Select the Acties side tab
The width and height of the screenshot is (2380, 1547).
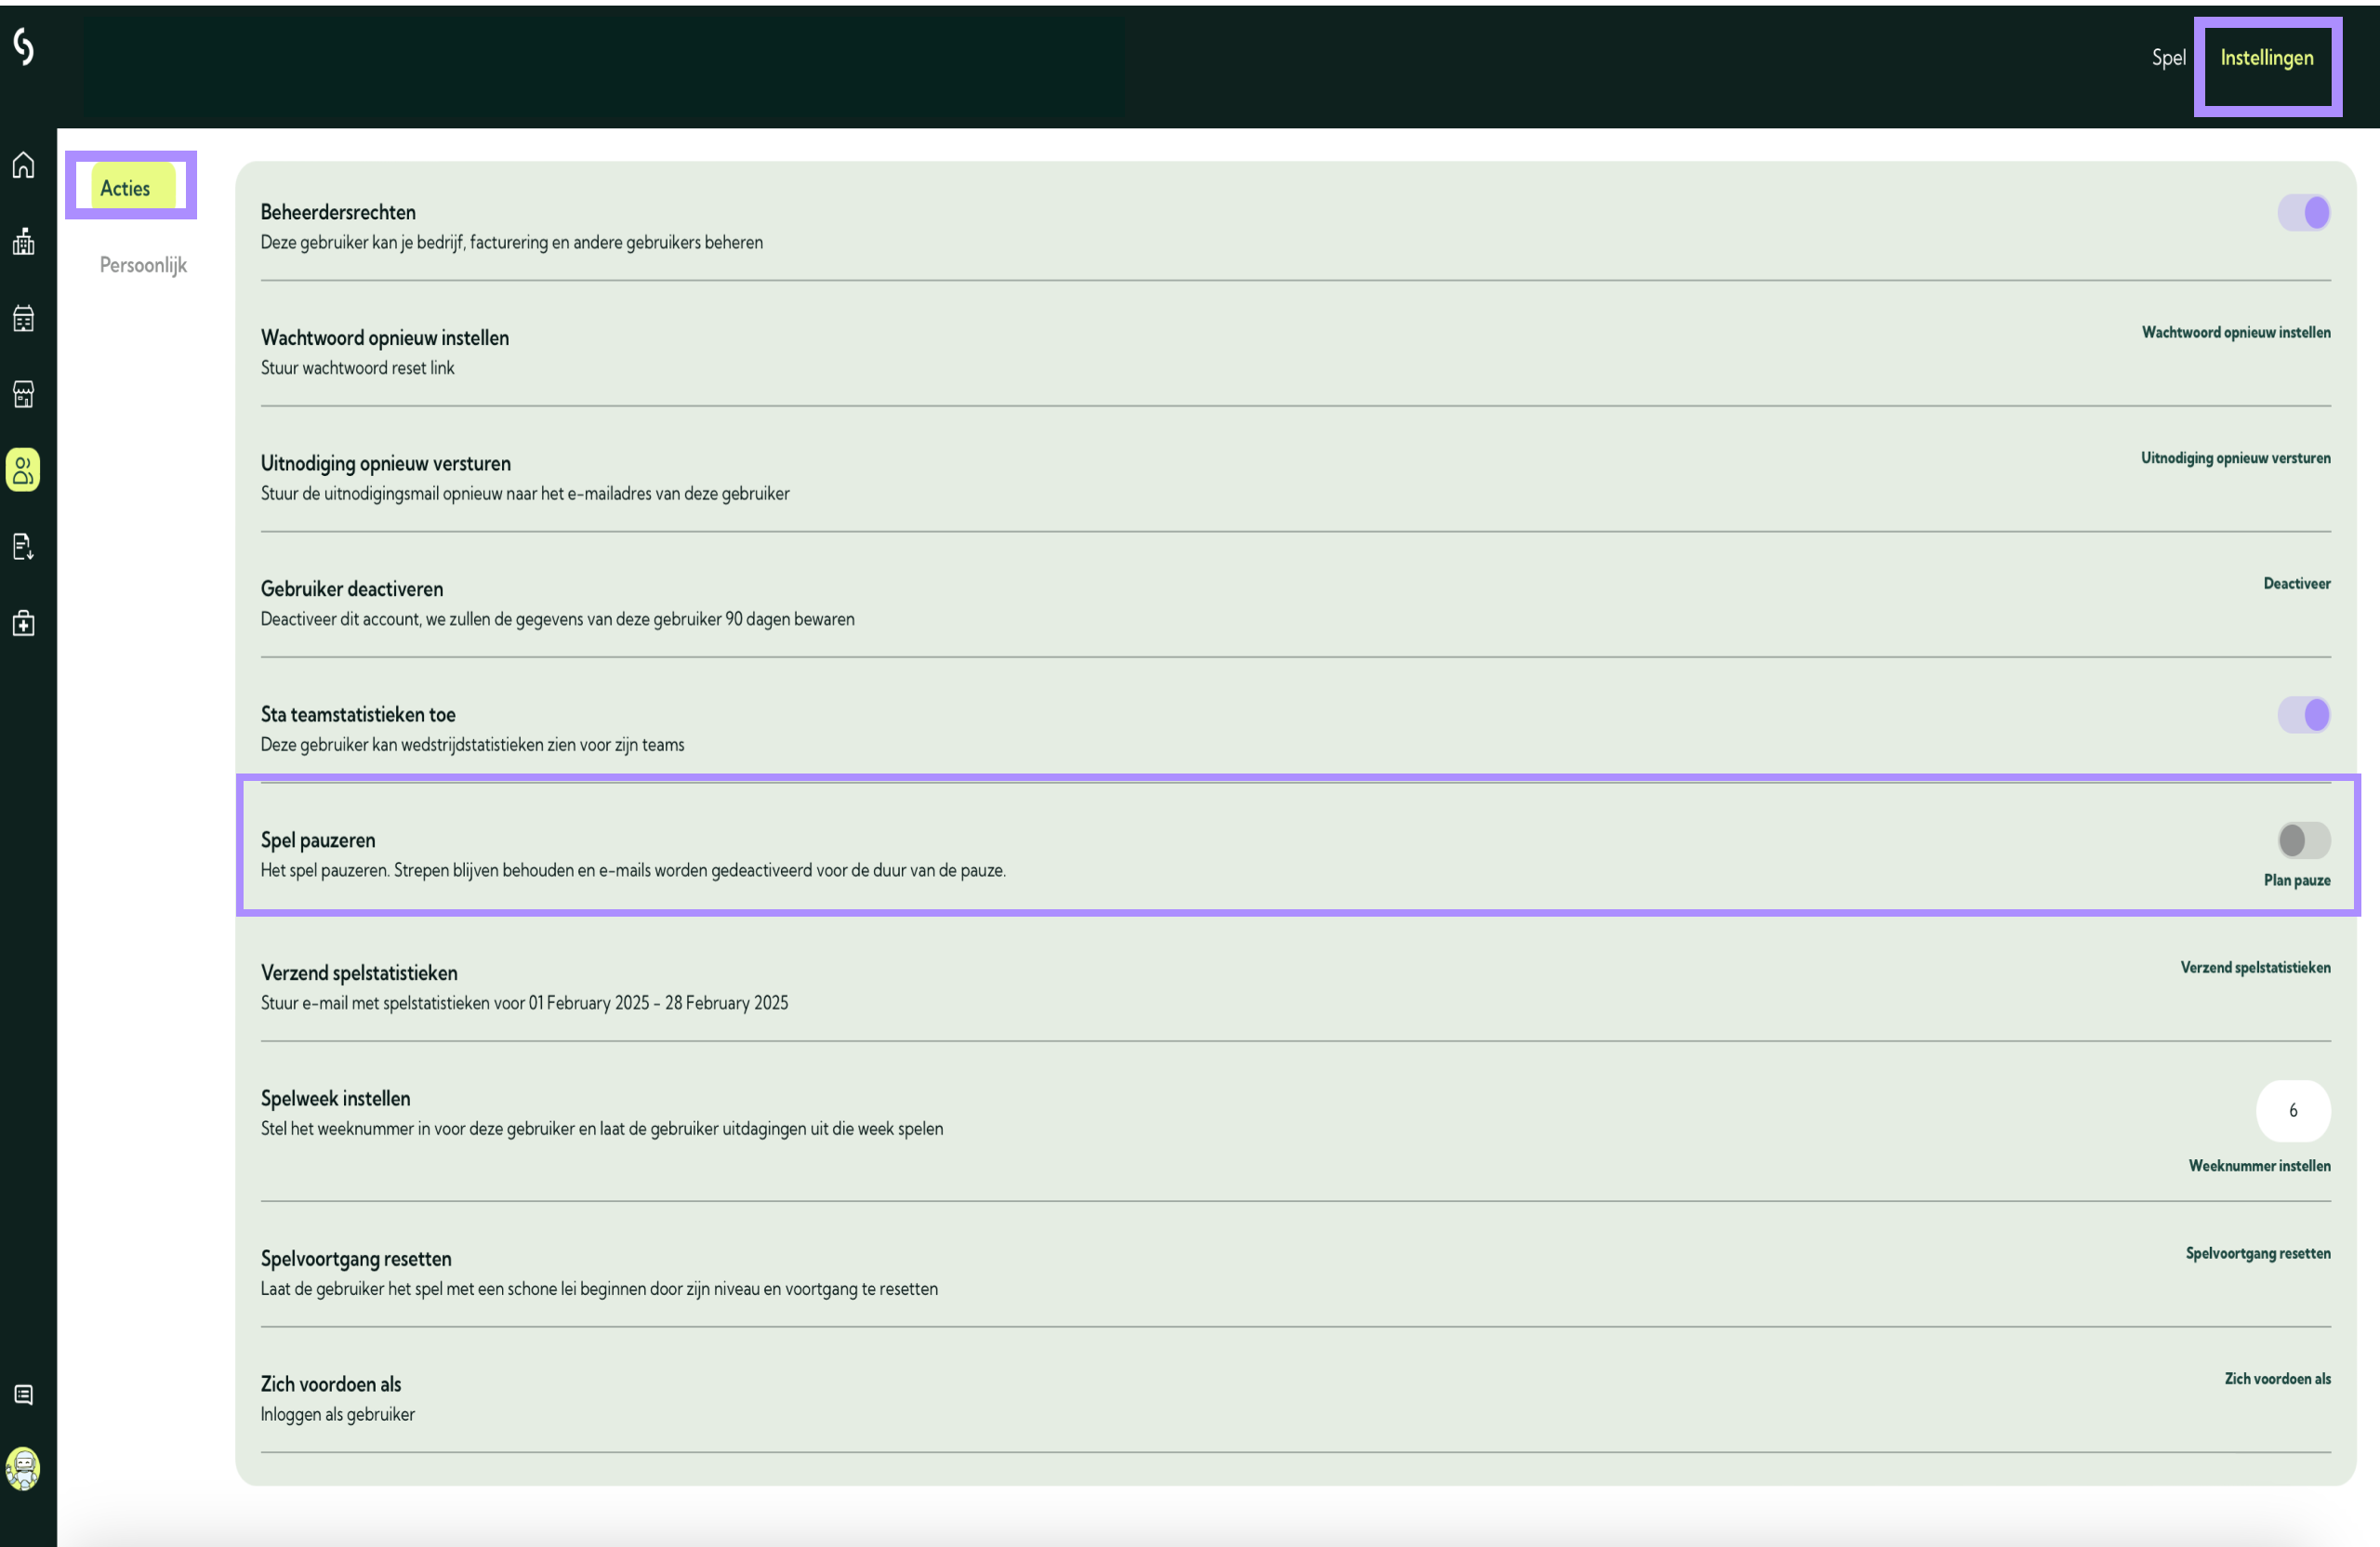pos(132,187)
